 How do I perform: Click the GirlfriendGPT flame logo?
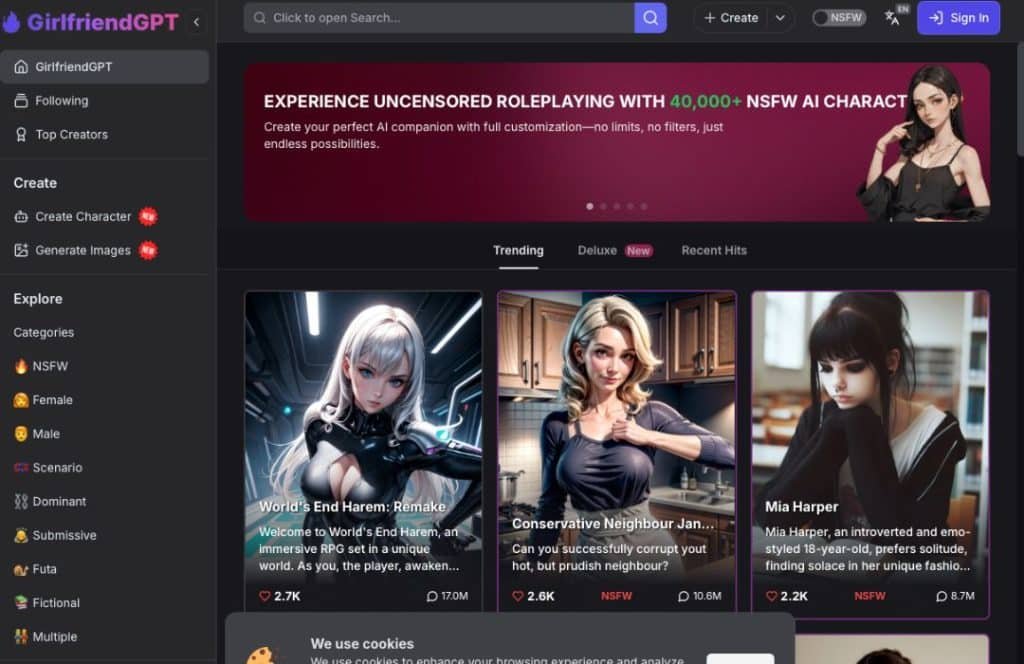[x=12, y=22]
